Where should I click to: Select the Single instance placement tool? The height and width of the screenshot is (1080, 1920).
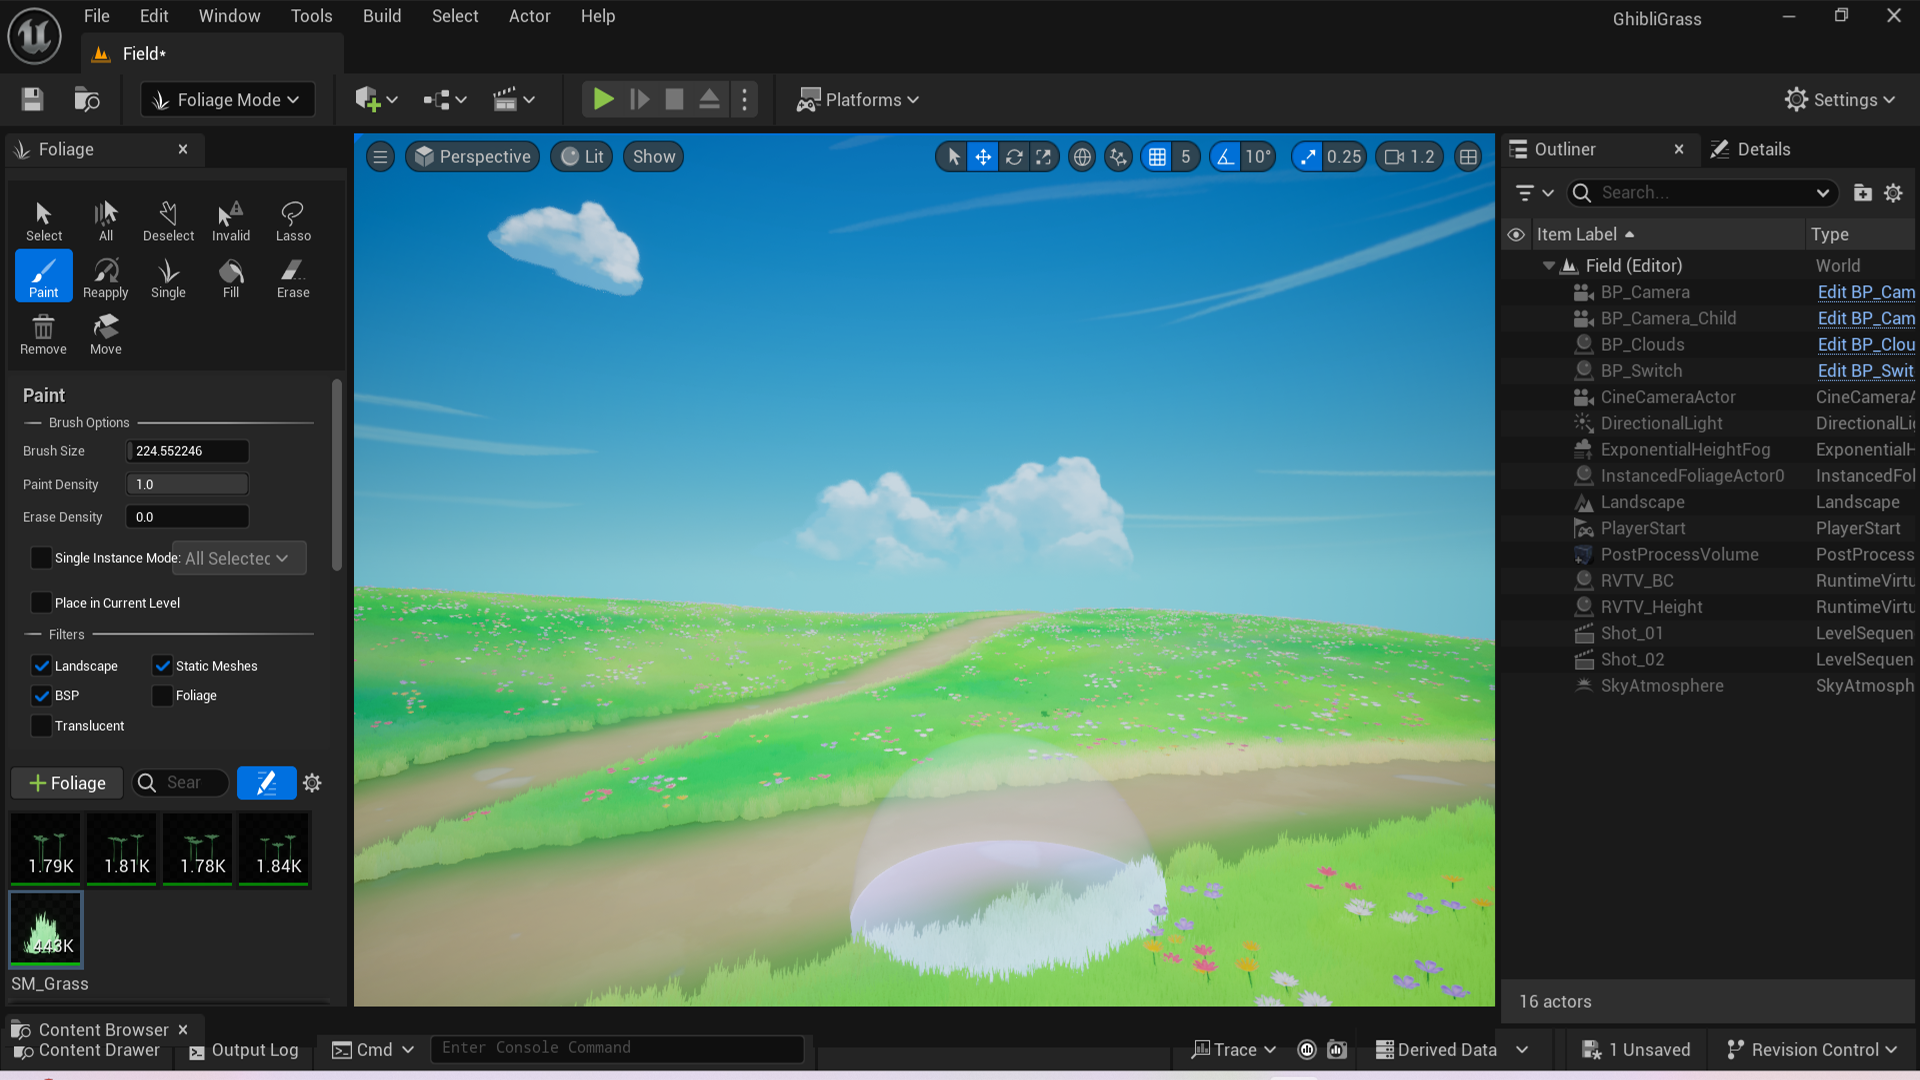pos(168,275)
